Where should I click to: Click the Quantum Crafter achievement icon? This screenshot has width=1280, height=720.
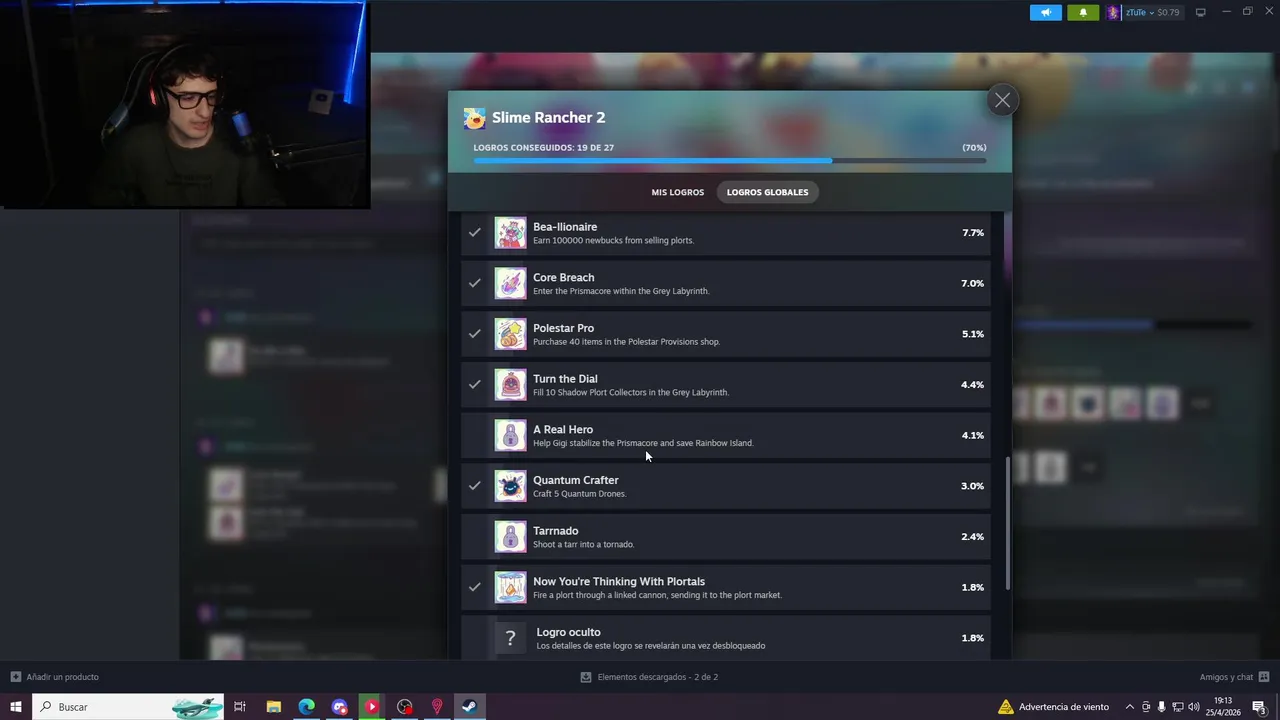[x=510, y=486]
